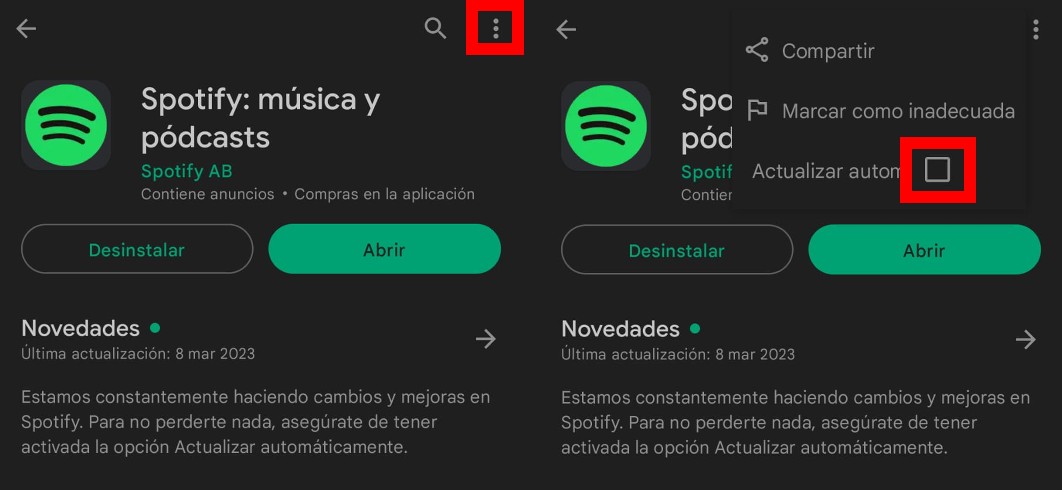Open the highlighted three-dot overflow menu

(496, 28)
